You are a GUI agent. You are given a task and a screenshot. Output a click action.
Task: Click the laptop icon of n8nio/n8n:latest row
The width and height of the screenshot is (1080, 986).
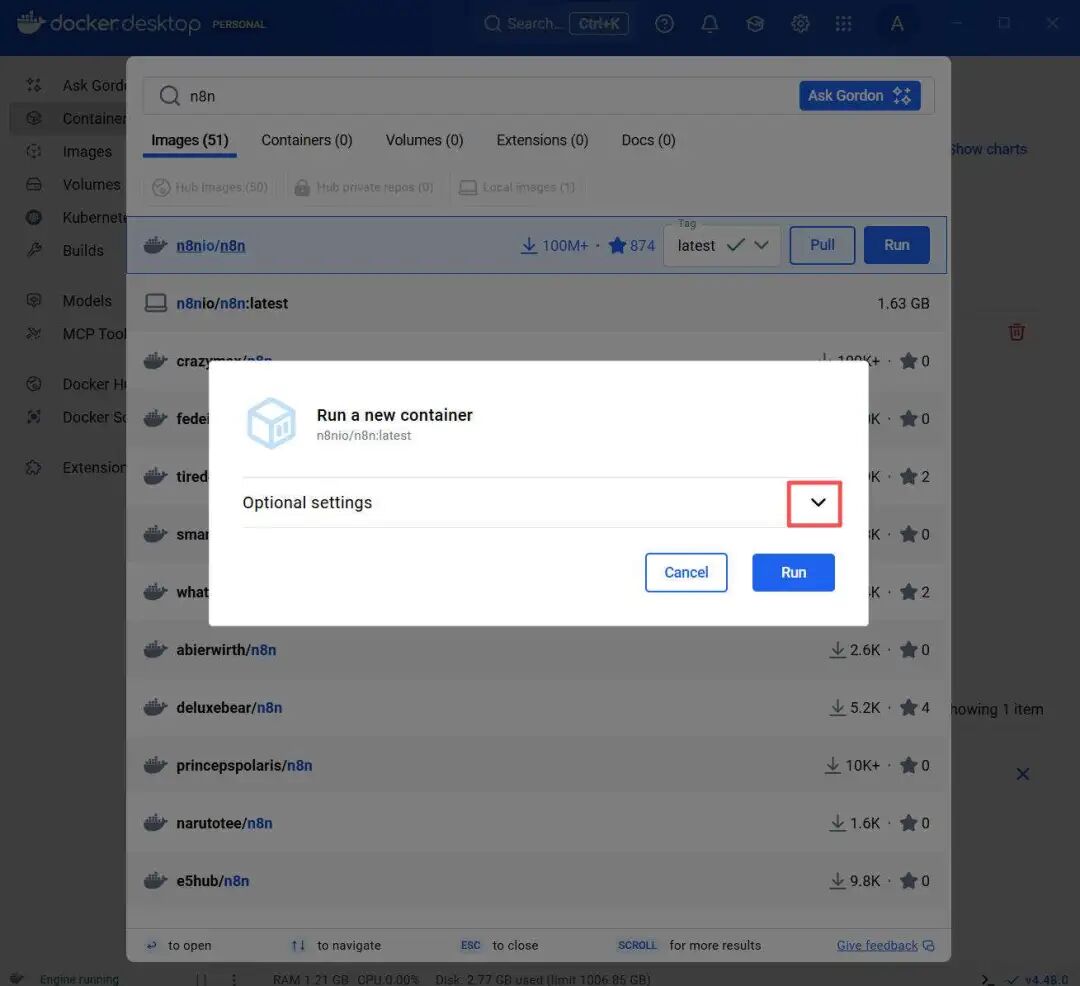pyautogui.click(x=156, y=303)
